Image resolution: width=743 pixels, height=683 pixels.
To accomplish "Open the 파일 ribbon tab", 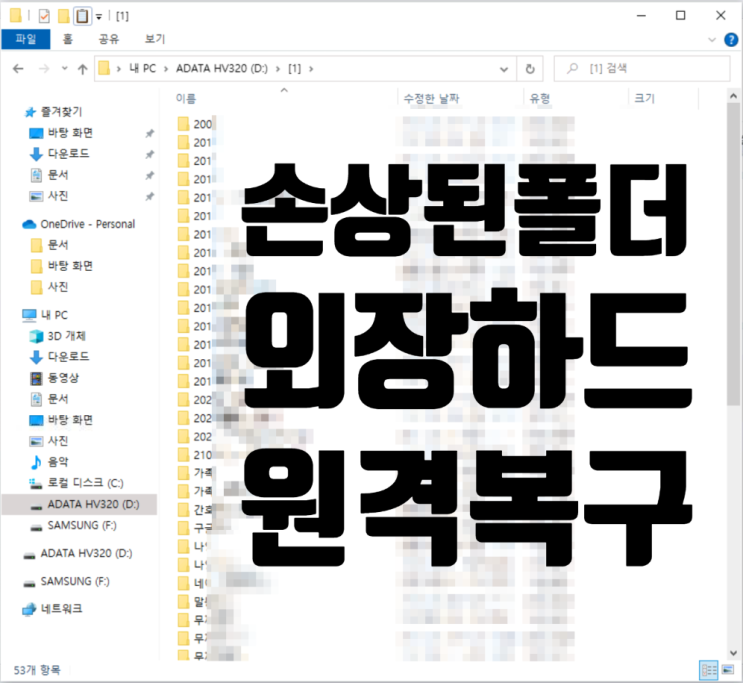I will 26,39.
